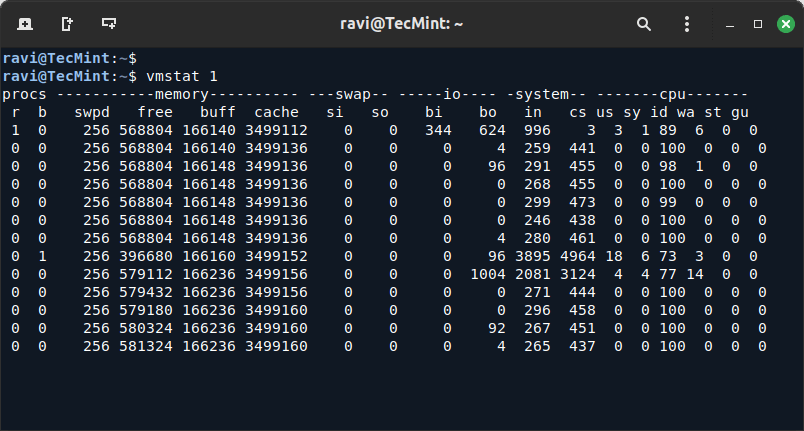Click the screen-with-plus icon in title bar
The image size is (804, 431).
pyautogui.click(x=109, y=23)
